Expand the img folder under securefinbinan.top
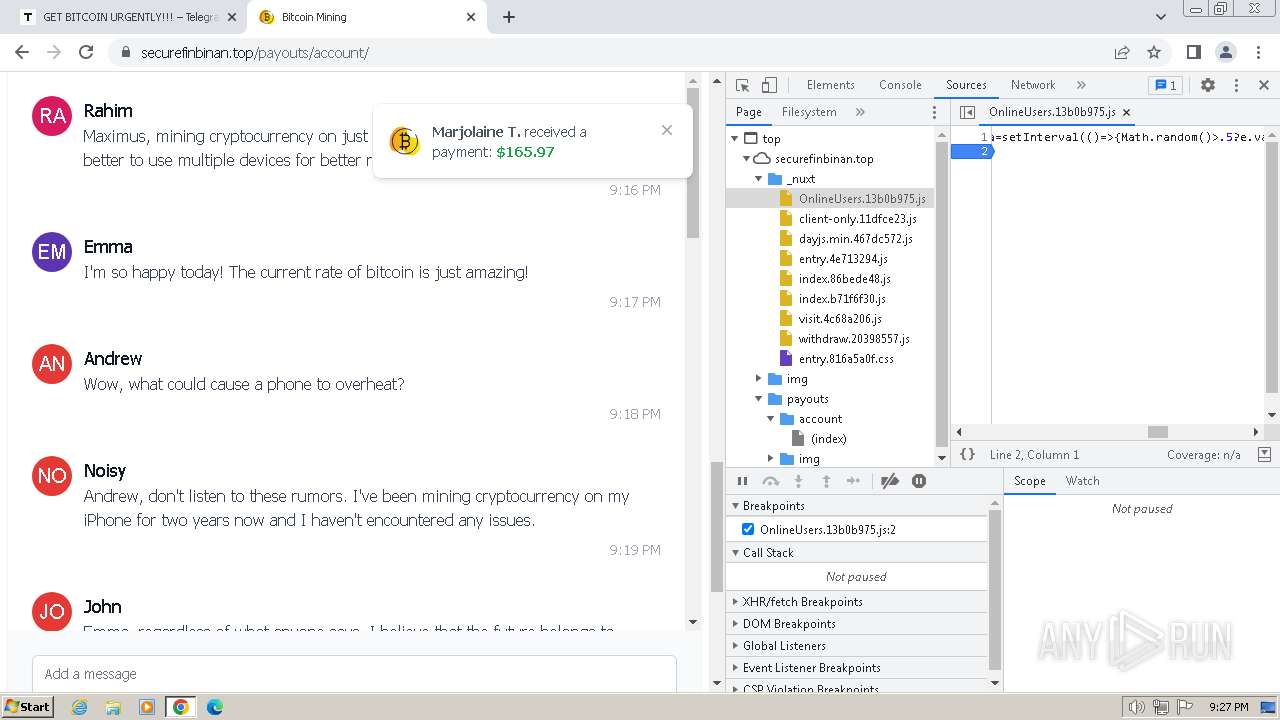Screen dimensions: 1280x720 pyautogui.click(x=758, y=379)
